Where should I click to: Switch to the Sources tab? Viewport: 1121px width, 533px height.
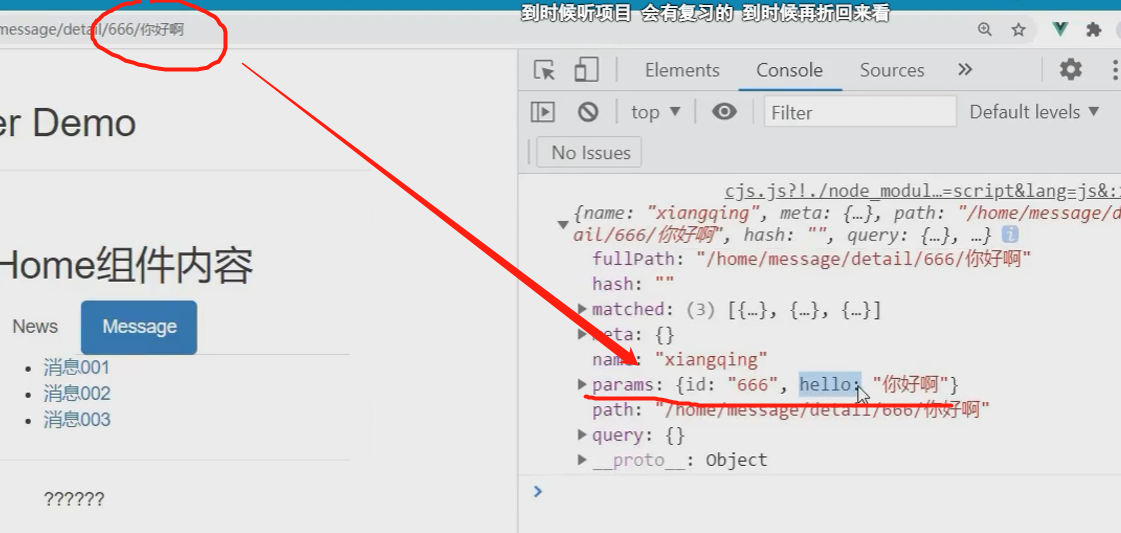pyautogui.click(x=892, y=70)
